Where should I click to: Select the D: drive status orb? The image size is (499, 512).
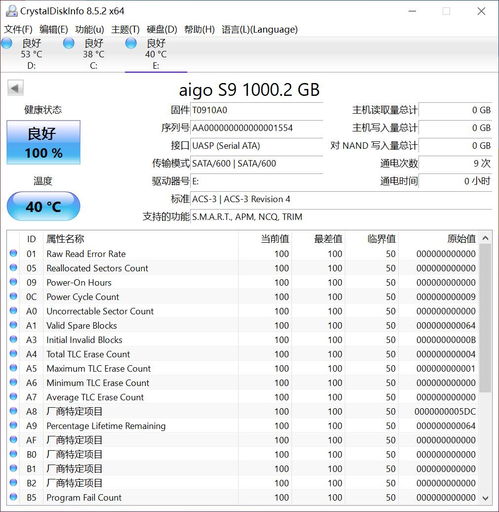click(x=7, y=43)
